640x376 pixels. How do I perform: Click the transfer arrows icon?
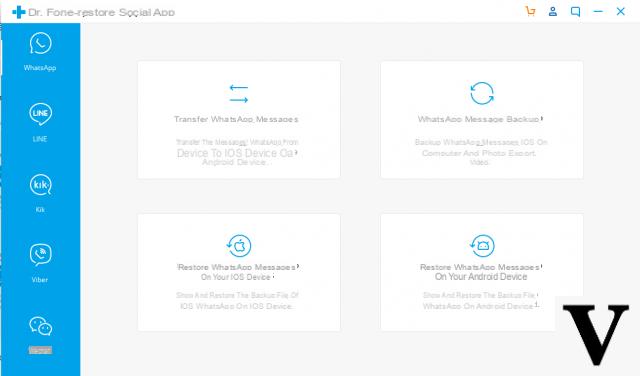tap(239, 93)
